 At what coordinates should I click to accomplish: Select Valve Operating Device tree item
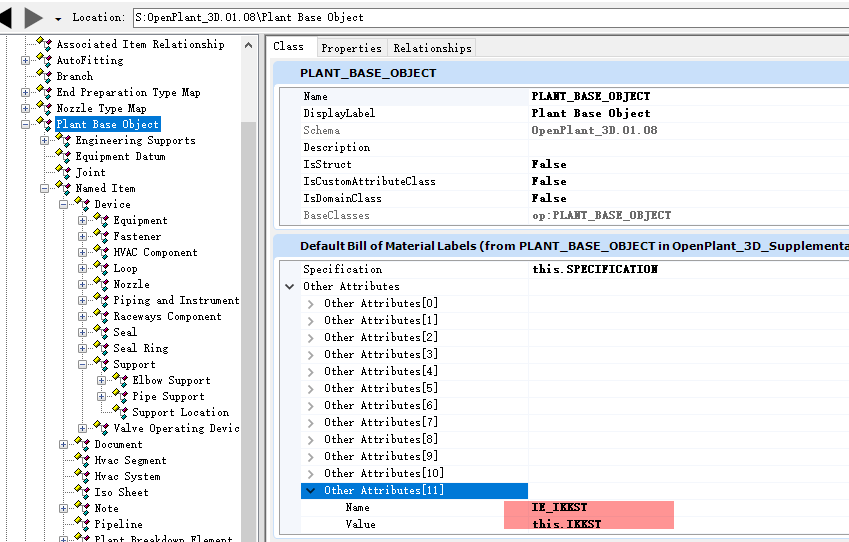point(176,428)
